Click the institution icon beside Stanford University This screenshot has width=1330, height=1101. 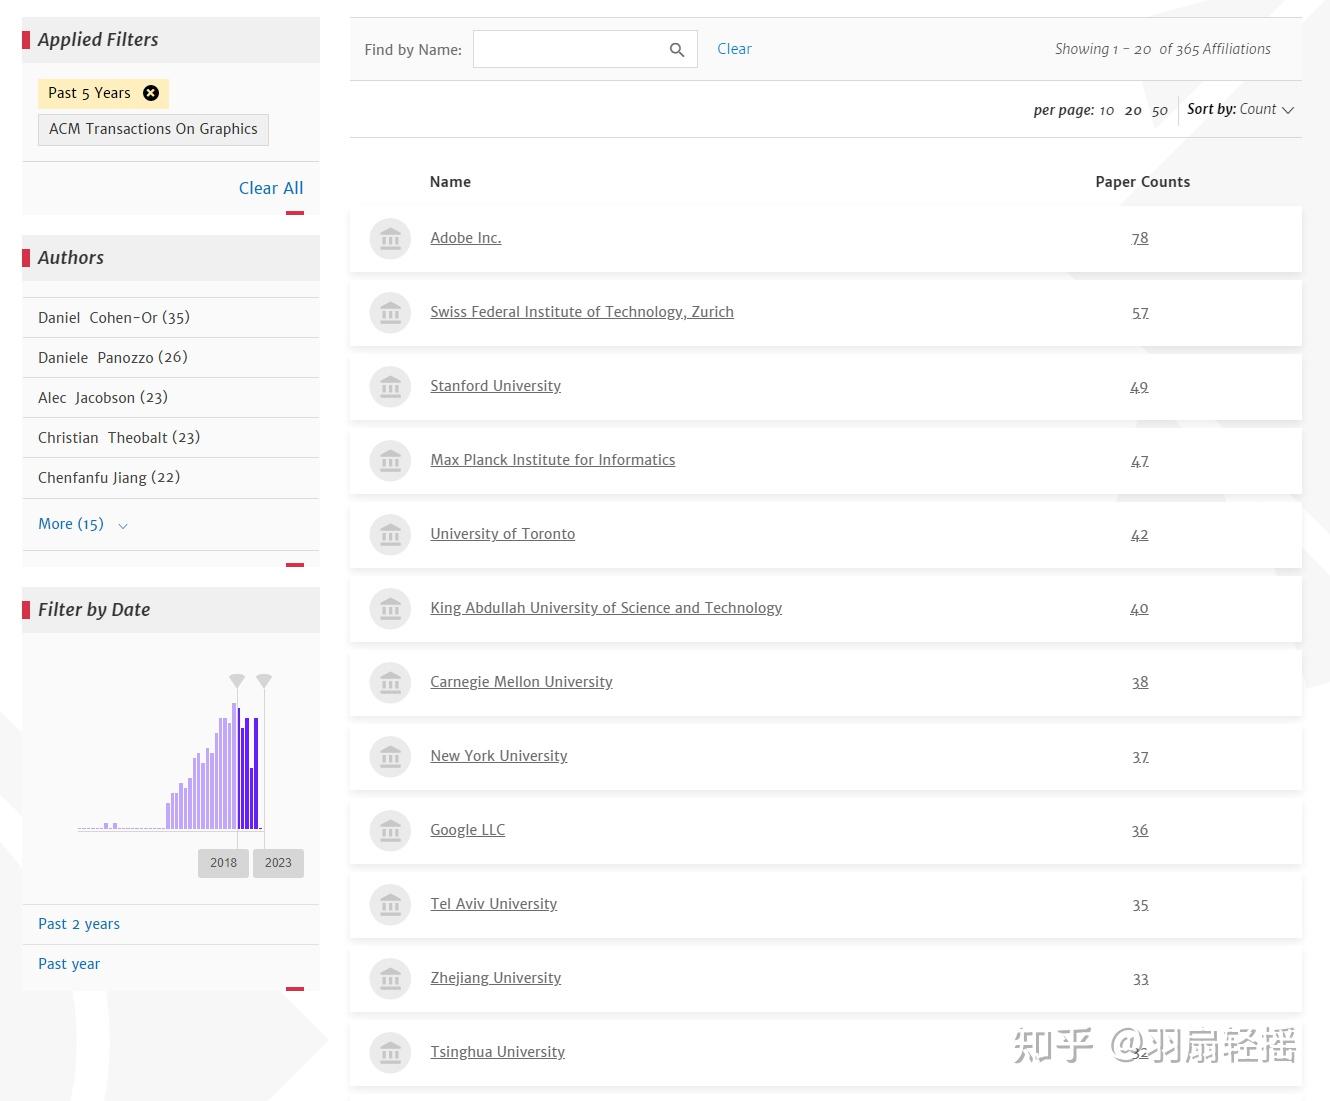[x=390, y=387]
